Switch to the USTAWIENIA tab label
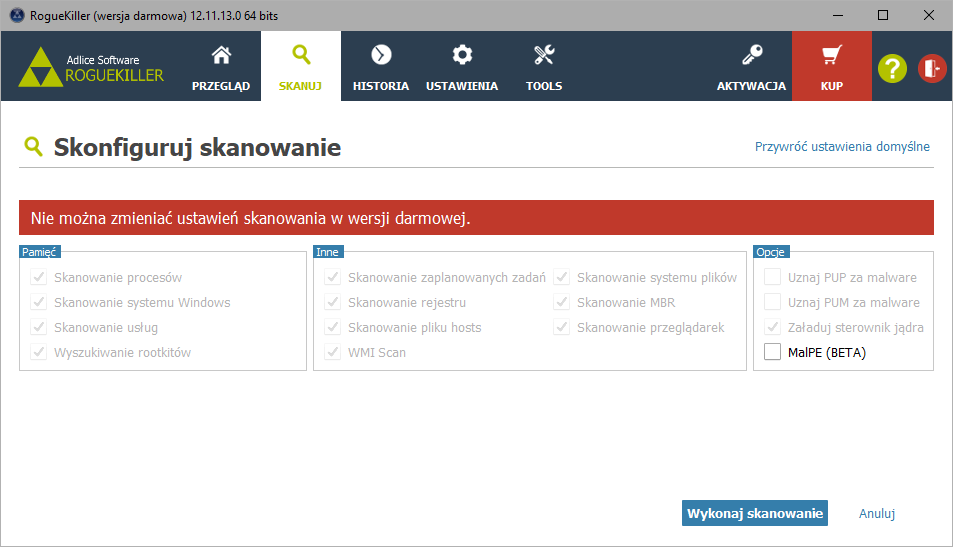 pyautogui.click(x=462, y=86)
